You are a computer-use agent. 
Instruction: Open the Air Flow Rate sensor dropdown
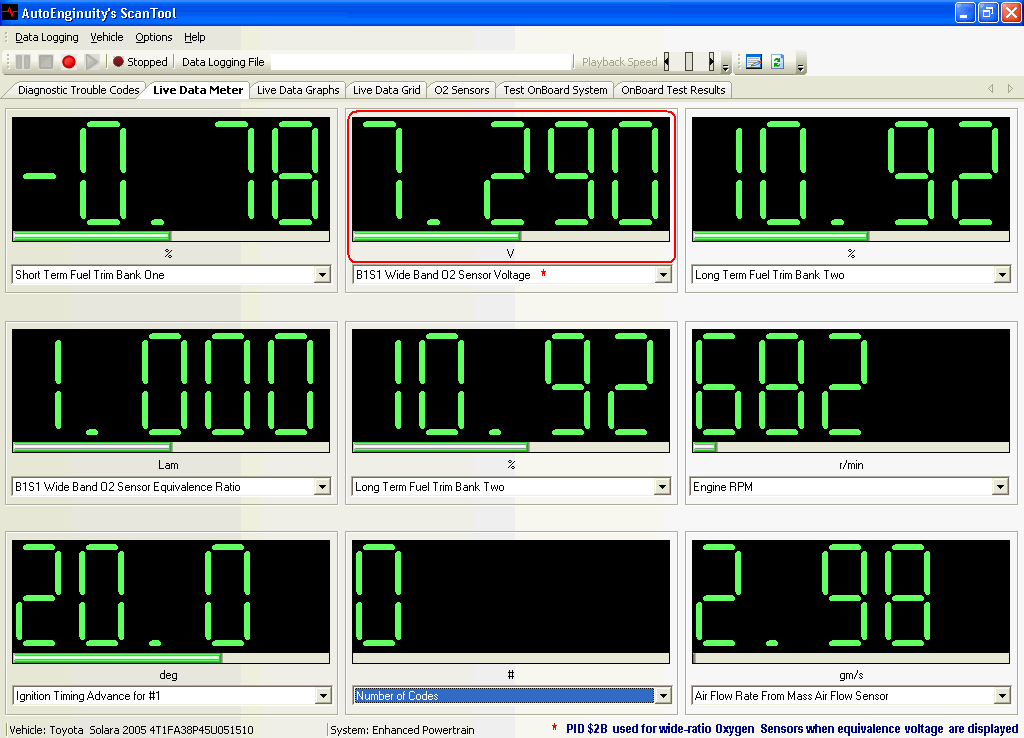(1000, 696)
